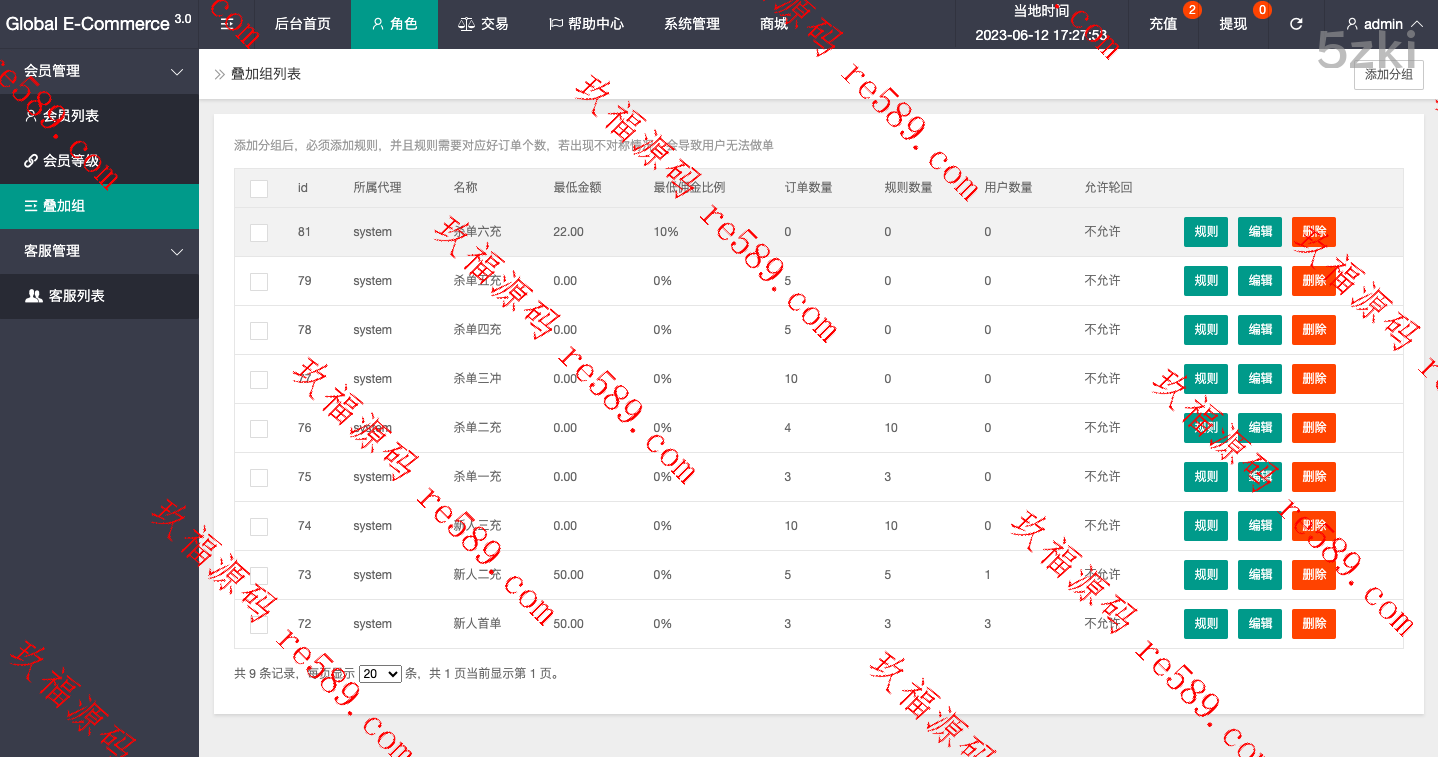Select 叠加组 sidebar item
Image resolution: width=1438 pixels, height=757 pixels.
[63, 206]
